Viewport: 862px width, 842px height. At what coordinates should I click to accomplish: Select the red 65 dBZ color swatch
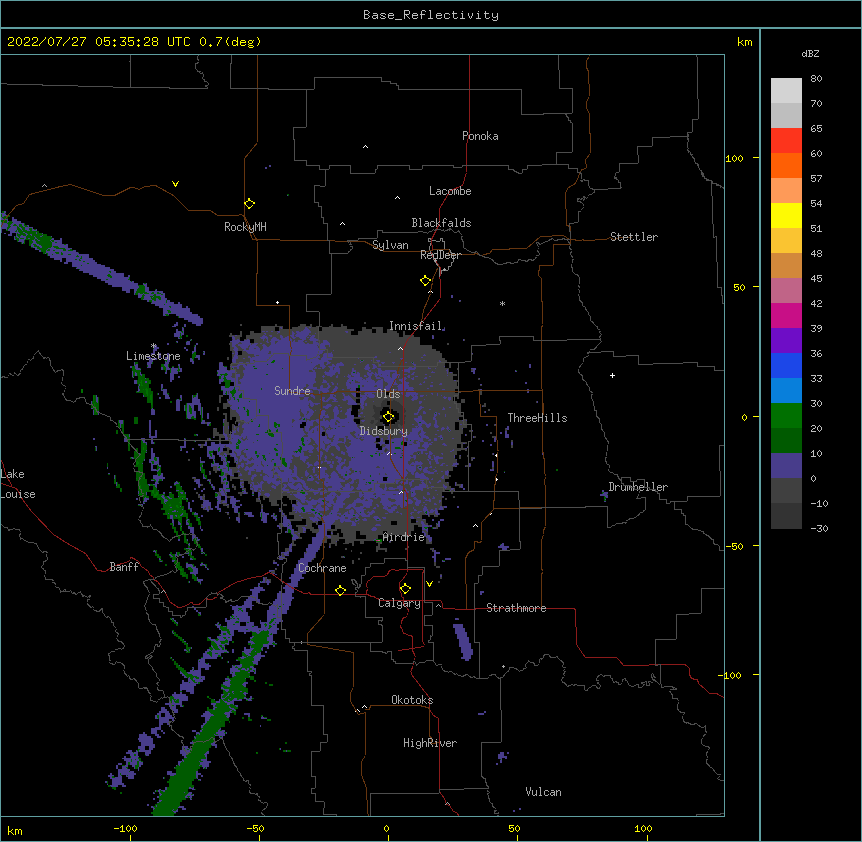786,140
